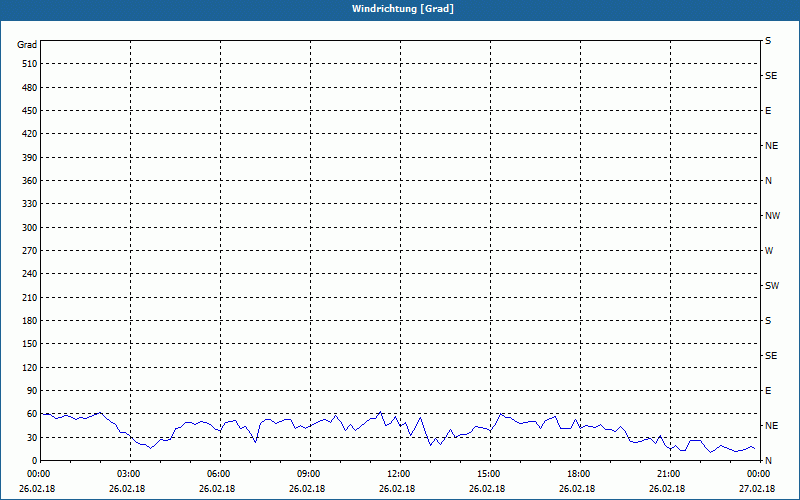Click the 26.02.18 date under 12:00
Screen dimensions: 800x500
pyautogui.click(x=397, y=489)
